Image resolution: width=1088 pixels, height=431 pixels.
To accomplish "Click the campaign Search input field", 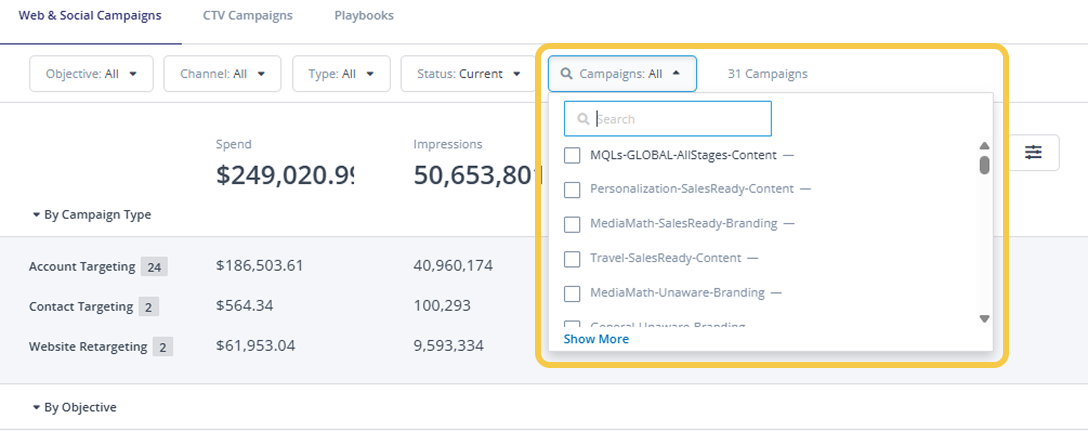I will pyautogui.click(x=668, y=119).
